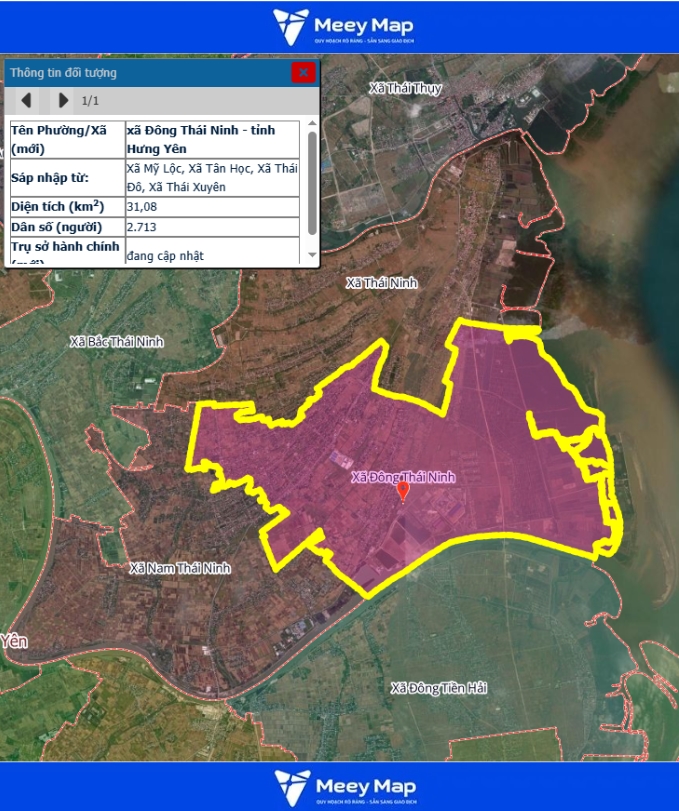Click the previous record arrow
The image size is (679, 811).
tap(27, 100)
